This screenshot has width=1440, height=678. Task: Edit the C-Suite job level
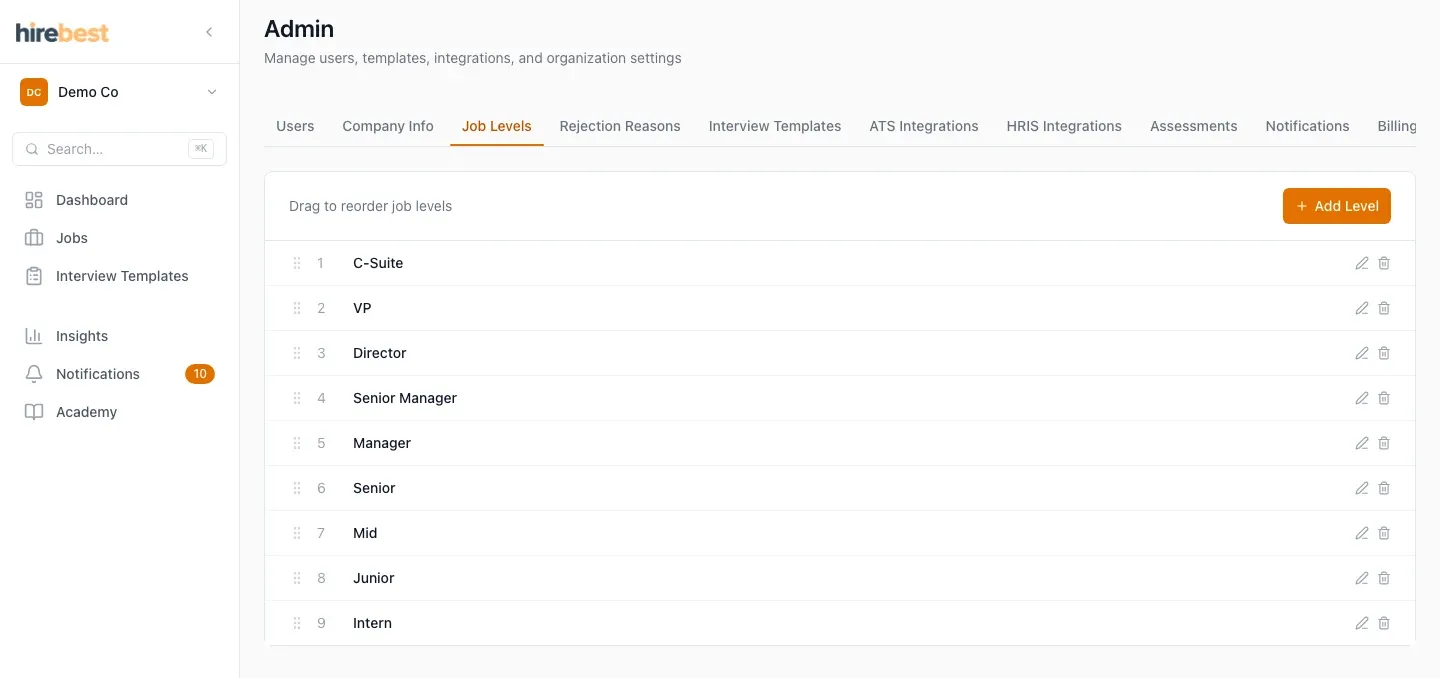tap(1361, 263)
